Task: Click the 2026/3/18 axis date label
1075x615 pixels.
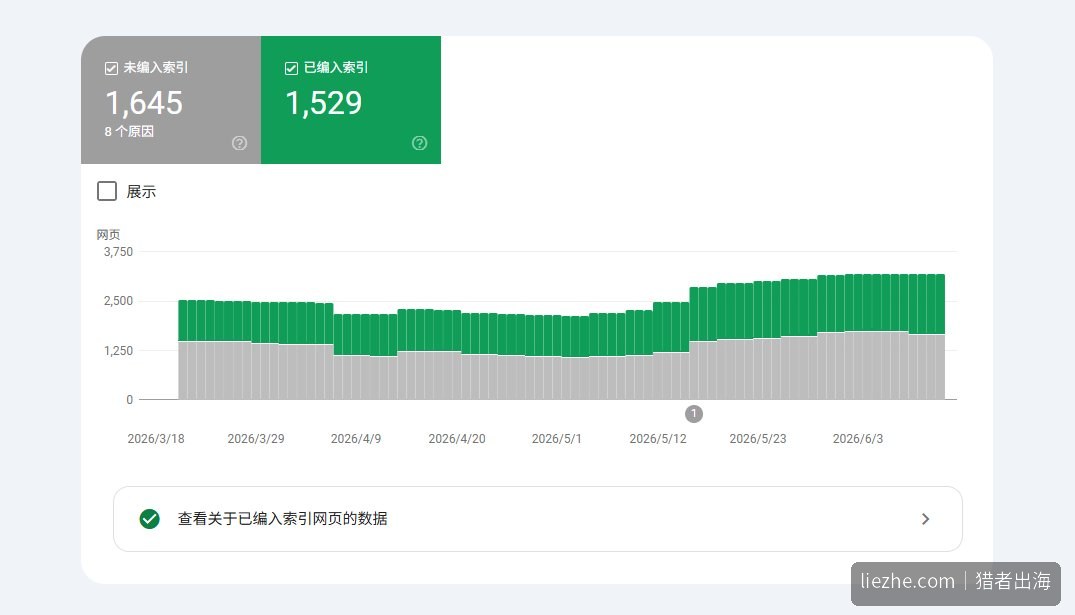Action: click(x=156, y=439)
